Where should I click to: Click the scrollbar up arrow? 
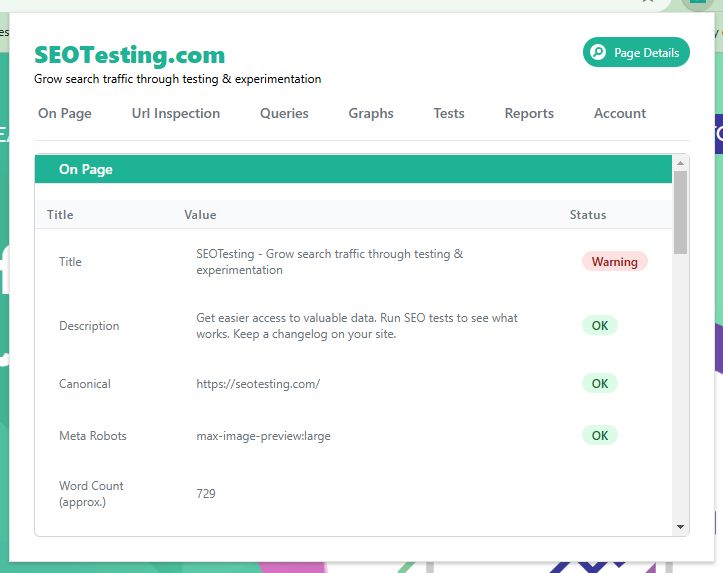click(x=680, y=163)
